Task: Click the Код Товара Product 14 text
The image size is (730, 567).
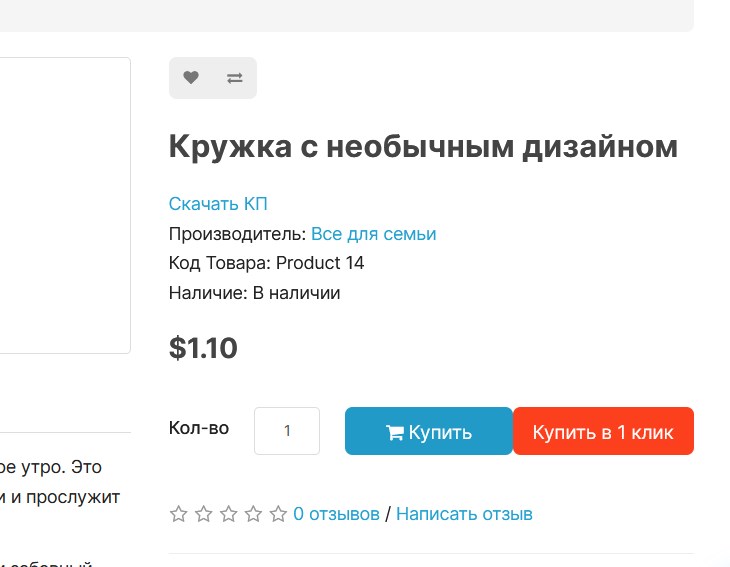Action: coord(266,263)
